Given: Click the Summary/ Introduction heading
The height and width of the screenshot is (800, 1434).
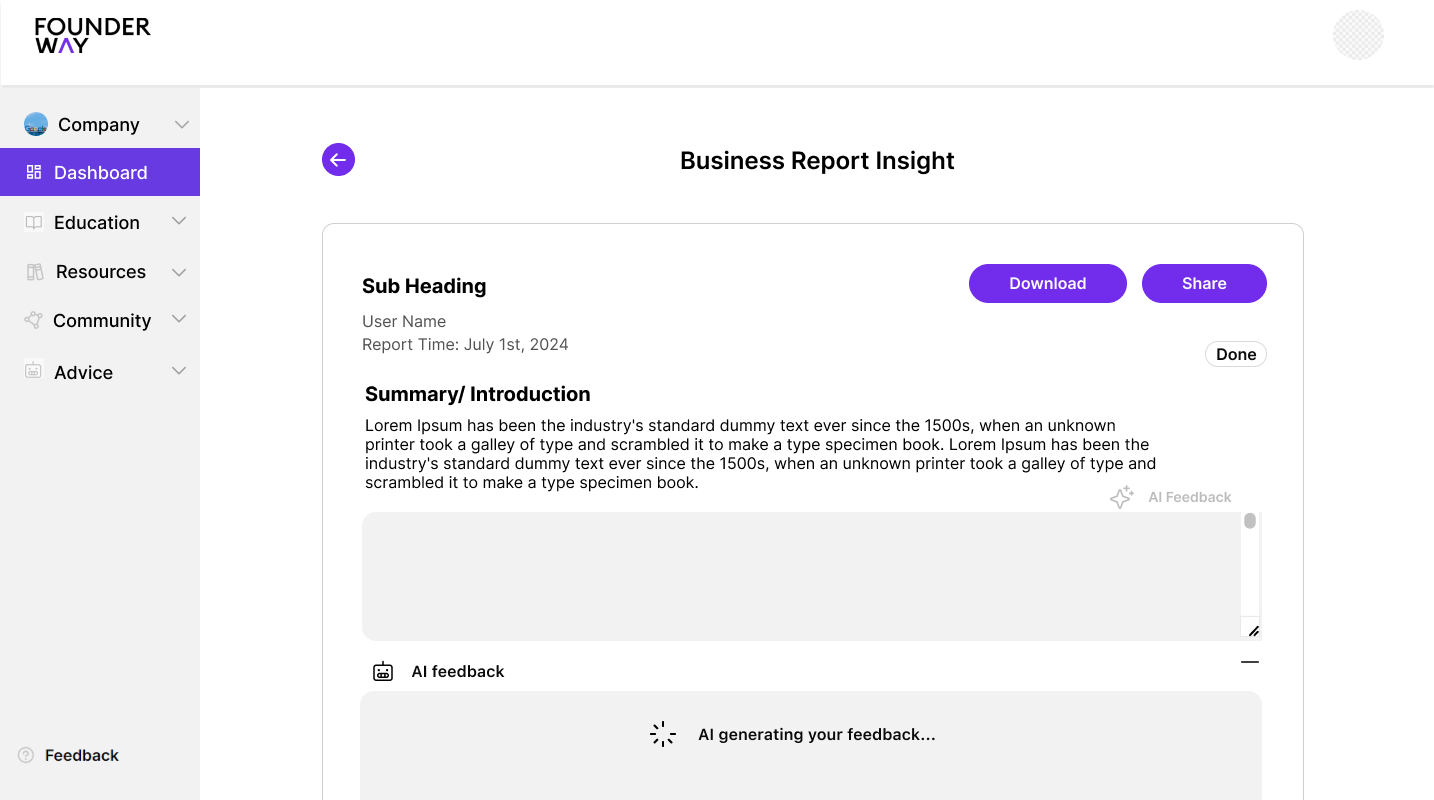Looking at the screenshot, I should (478, 394).
